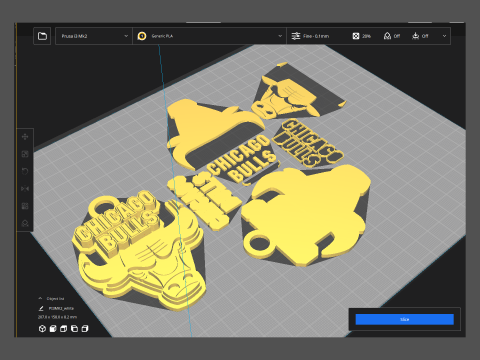Click the print profile sliders icon
The width and height of the screenshot is (480, 360).
click(x=296, y=36)
